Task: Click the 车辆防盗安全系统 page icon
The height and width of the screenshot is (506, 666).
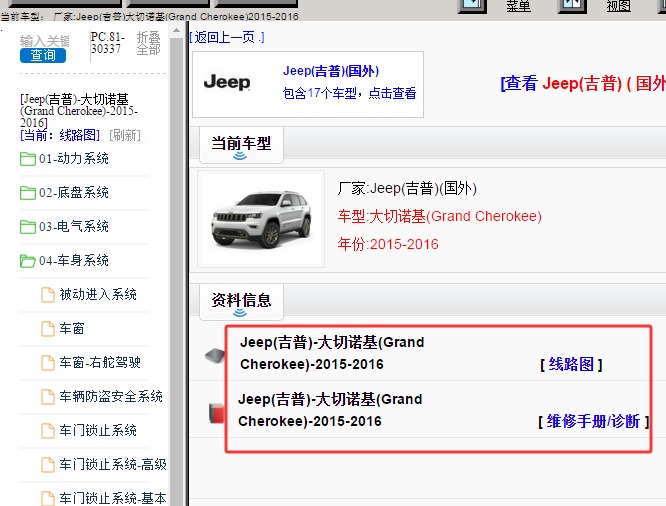Action: [48, 396]
